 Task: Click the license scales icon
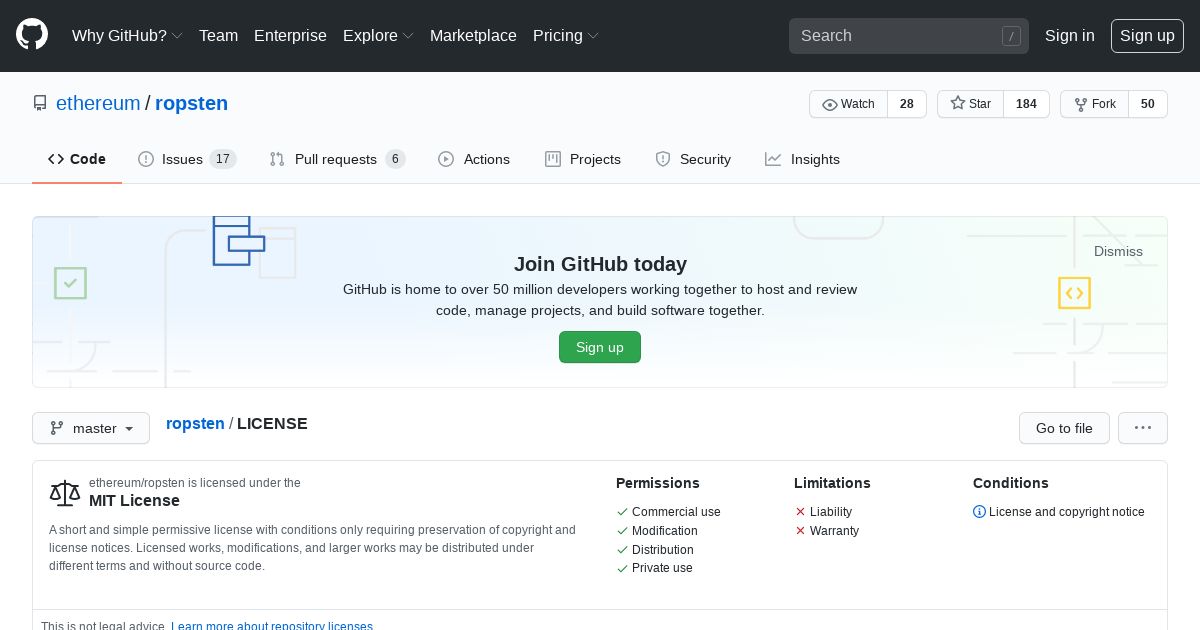(x=65, y=492)
